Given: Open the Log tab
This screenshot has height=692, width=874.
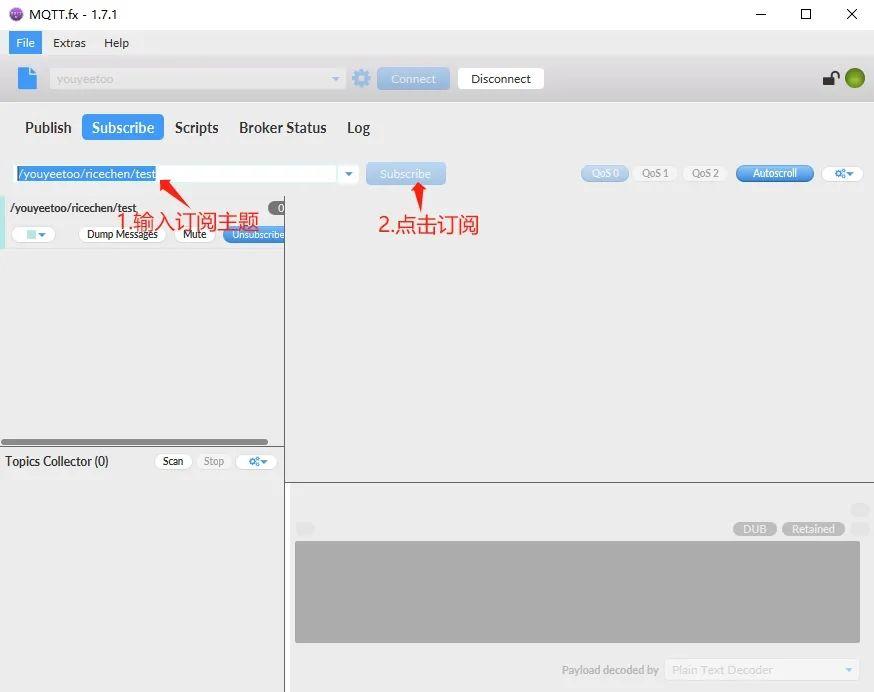Looking at the screenshot, I should click(x=358, y=128).
